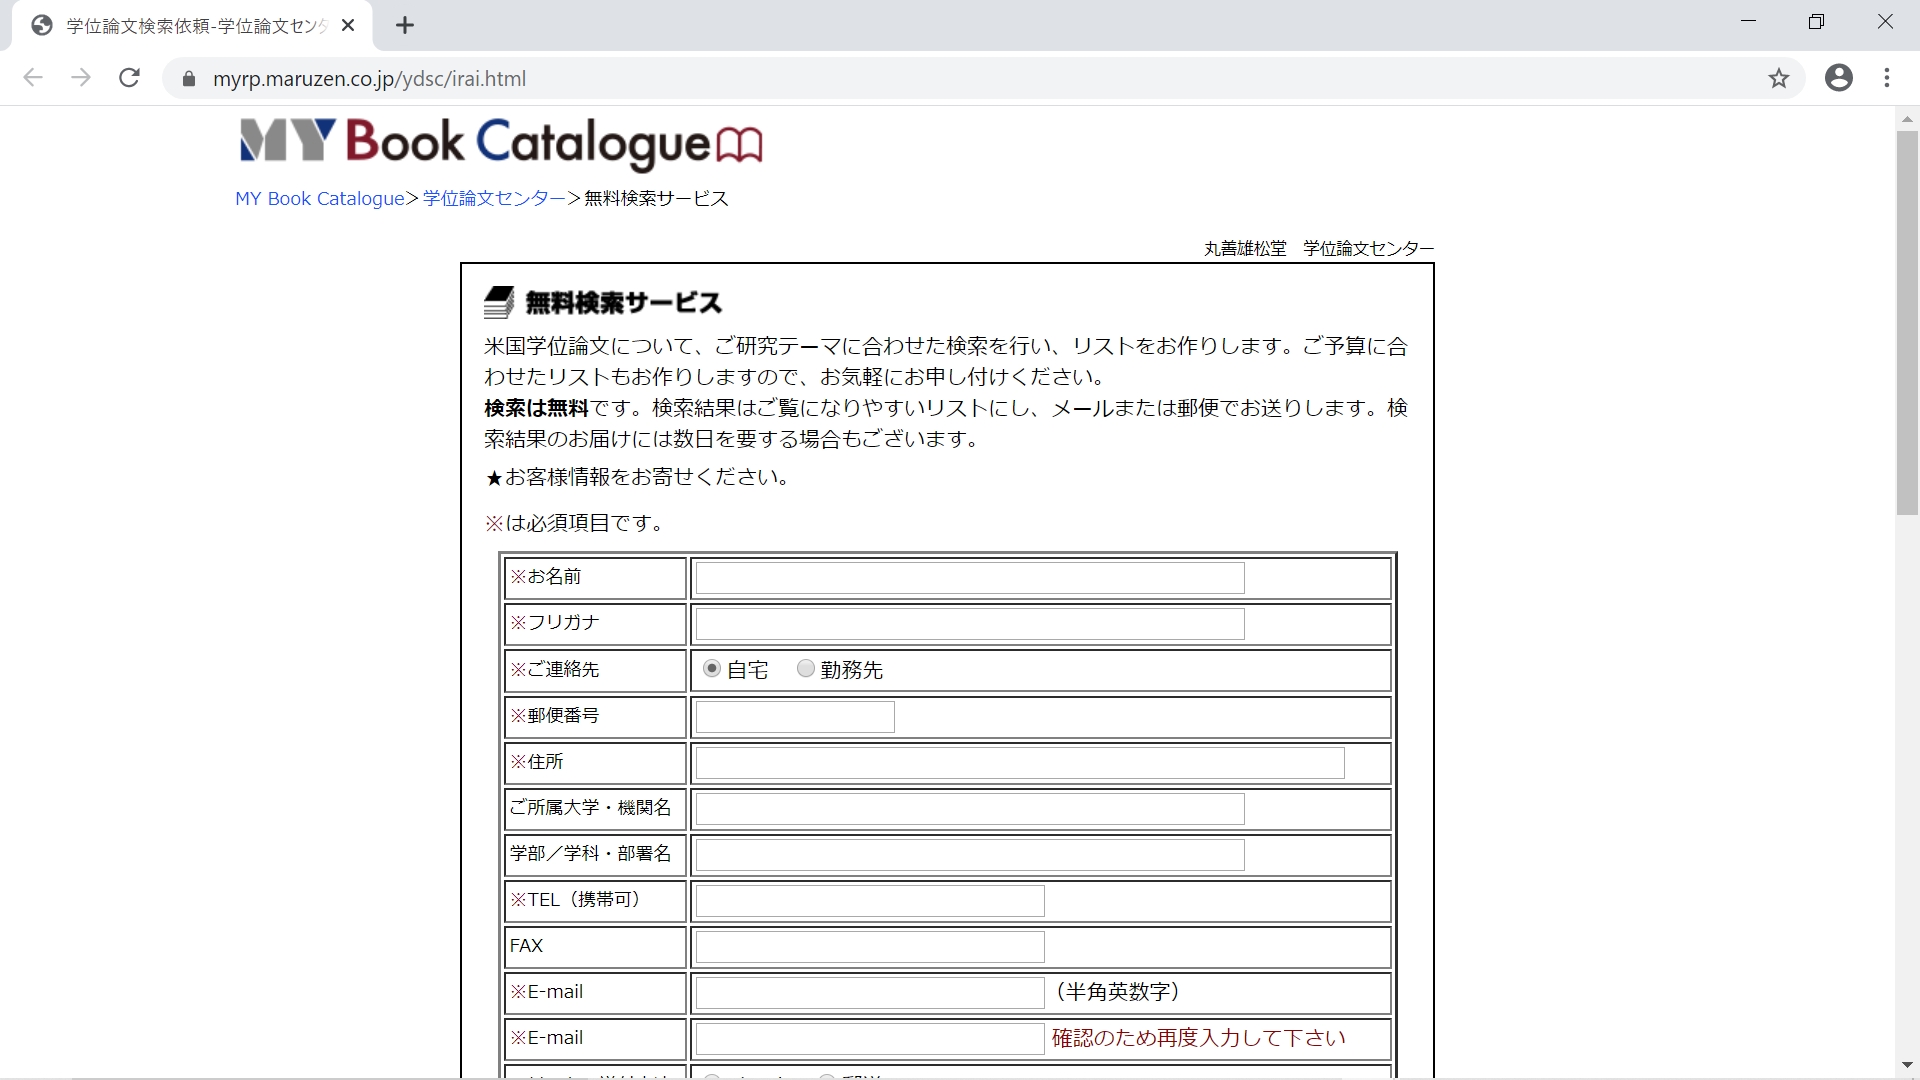Click the （半角英数字） hint text

coord(1117,992)
